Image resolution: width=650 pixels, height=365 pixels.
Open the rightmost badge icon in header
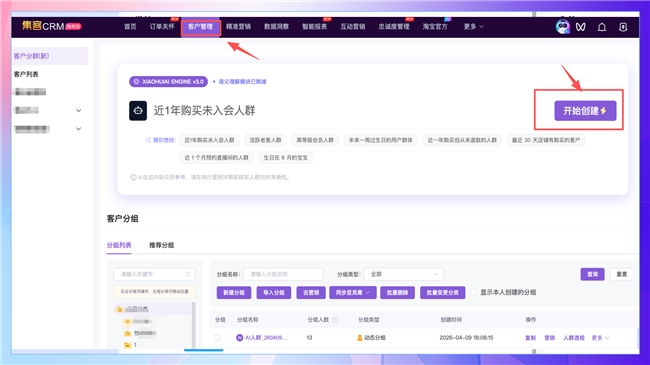pos(623,27)
